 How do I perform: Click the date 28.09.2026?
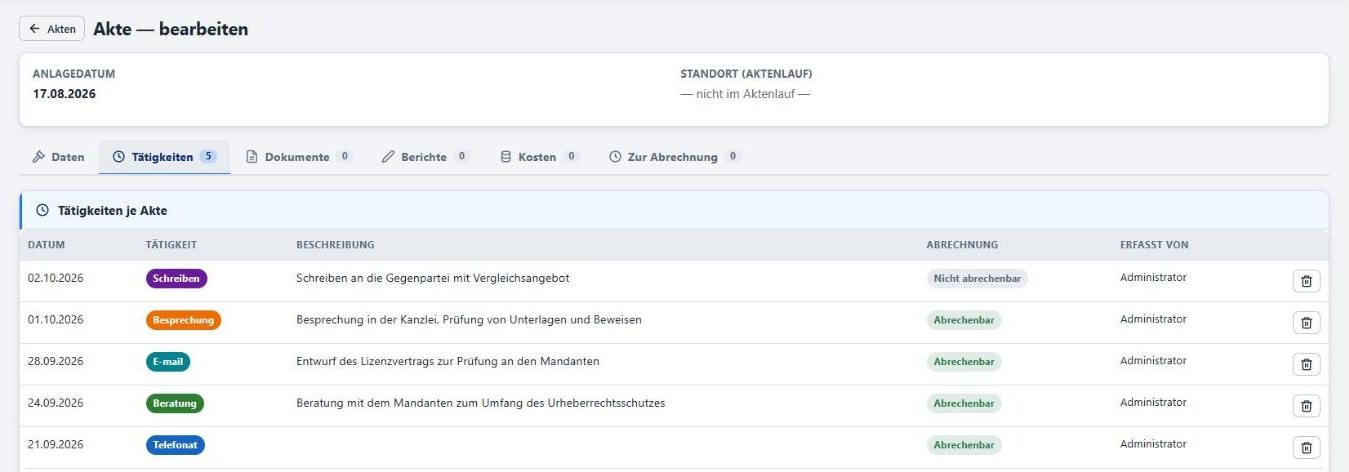coord(55,361)
